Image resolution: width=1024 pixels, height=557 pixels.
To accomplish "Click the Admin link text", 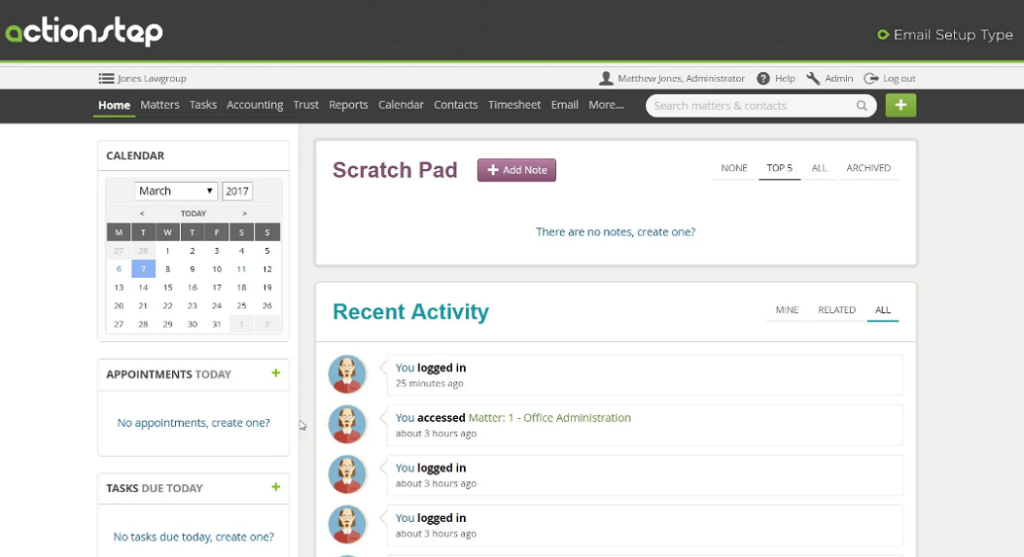I will click(839, 78).
